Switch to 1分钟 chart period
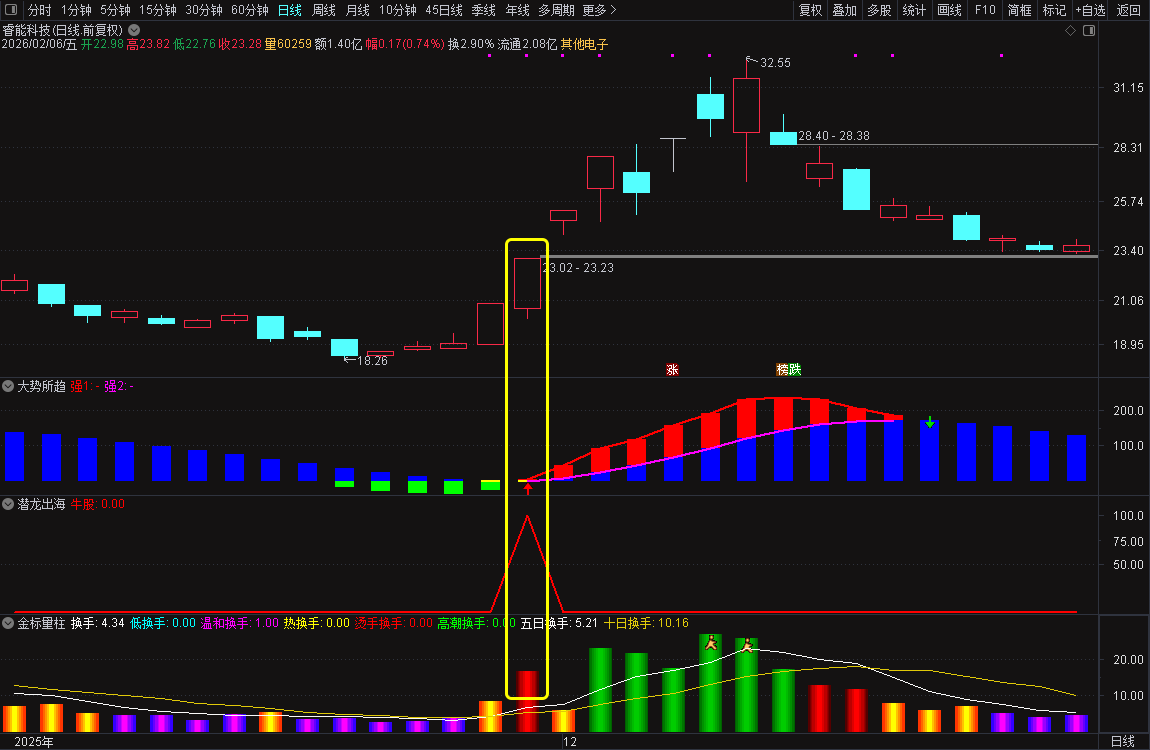1150x750 pixels. tap(76, 10)
